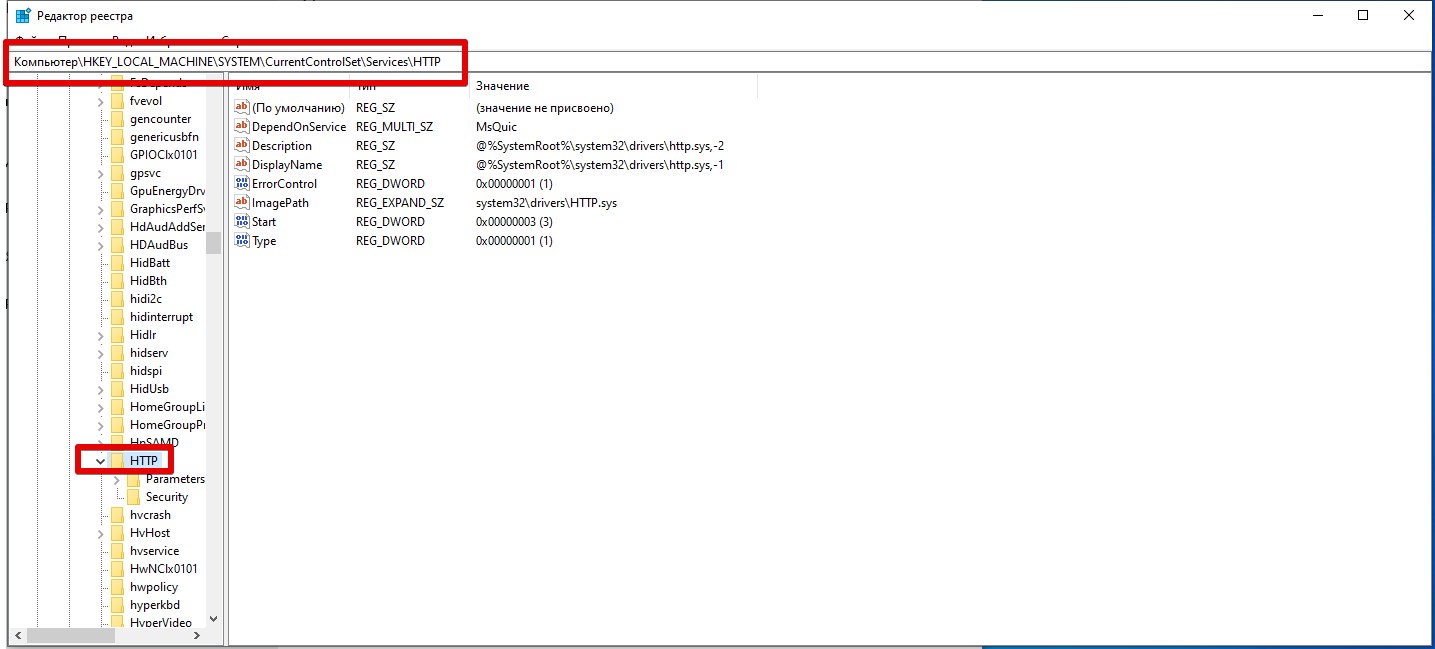Expand the gpsvc key node
The image size is (1435, 649).
100,173
